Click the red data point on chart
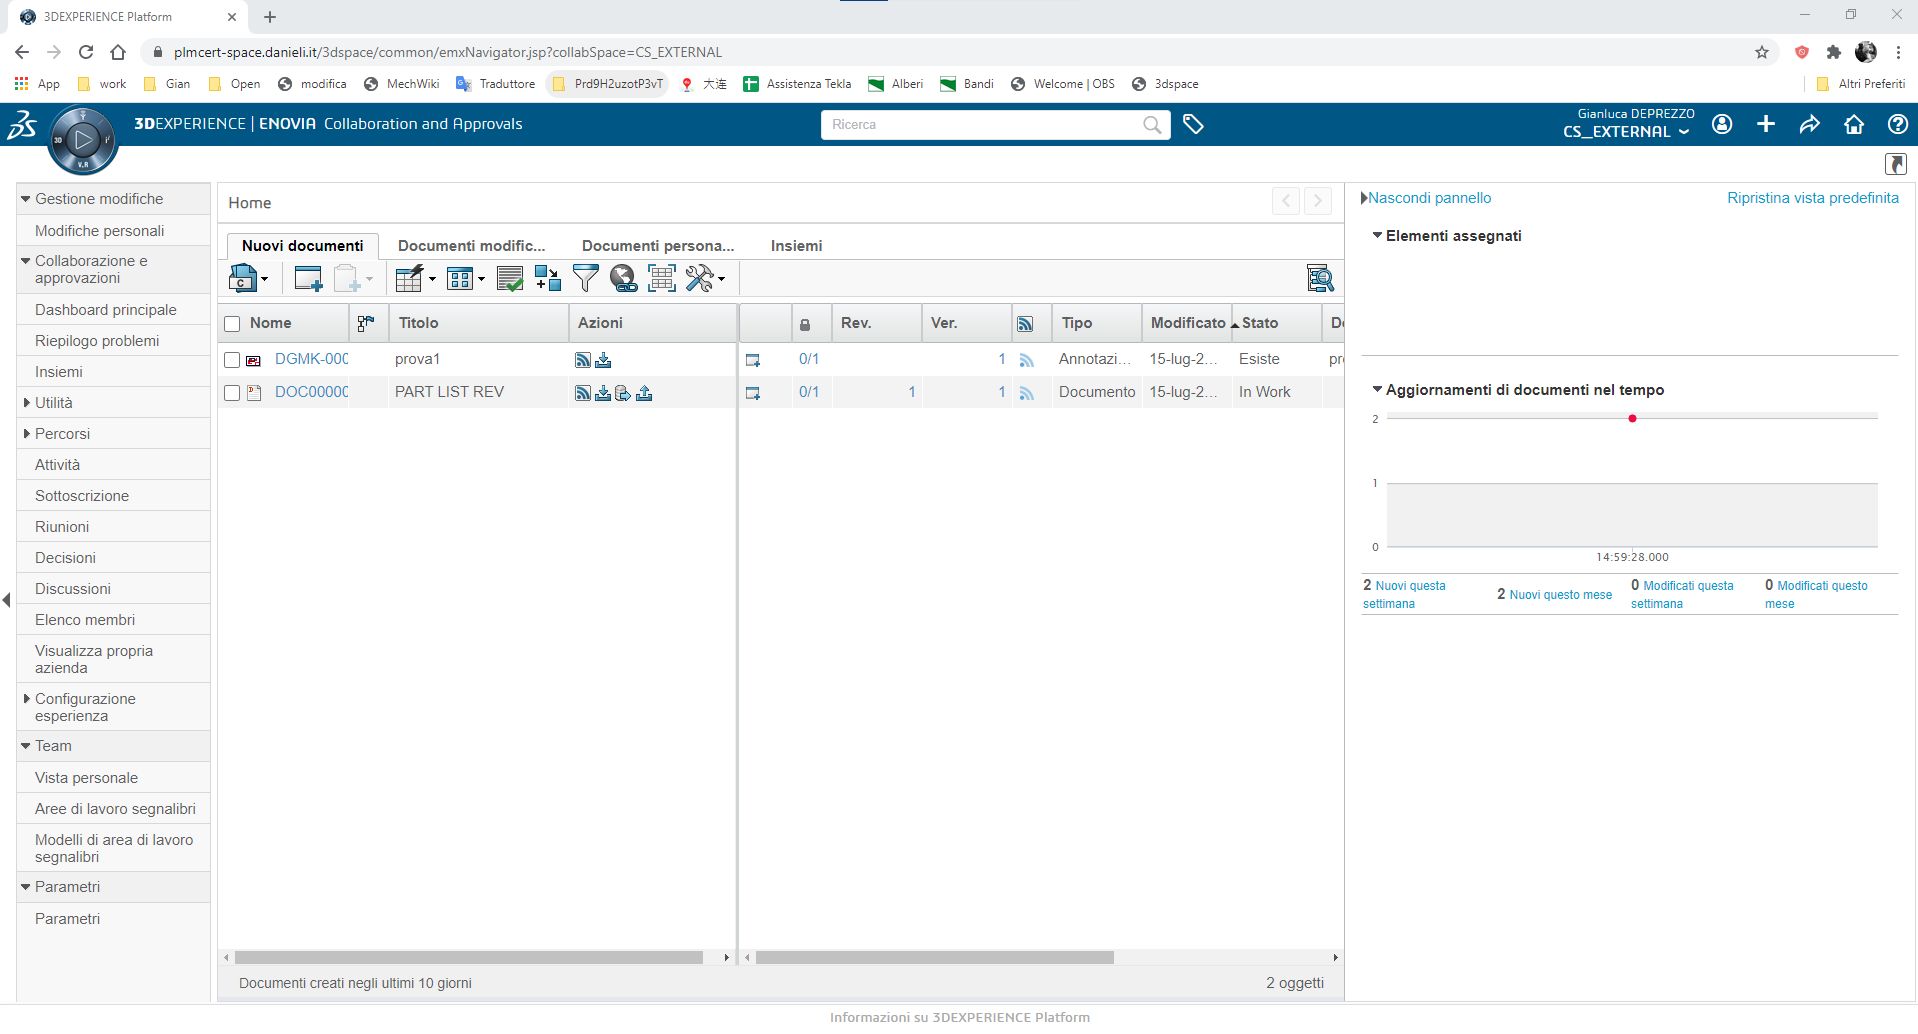This screenshot has height=1034, width=1918. click(x=1632, y=419)
